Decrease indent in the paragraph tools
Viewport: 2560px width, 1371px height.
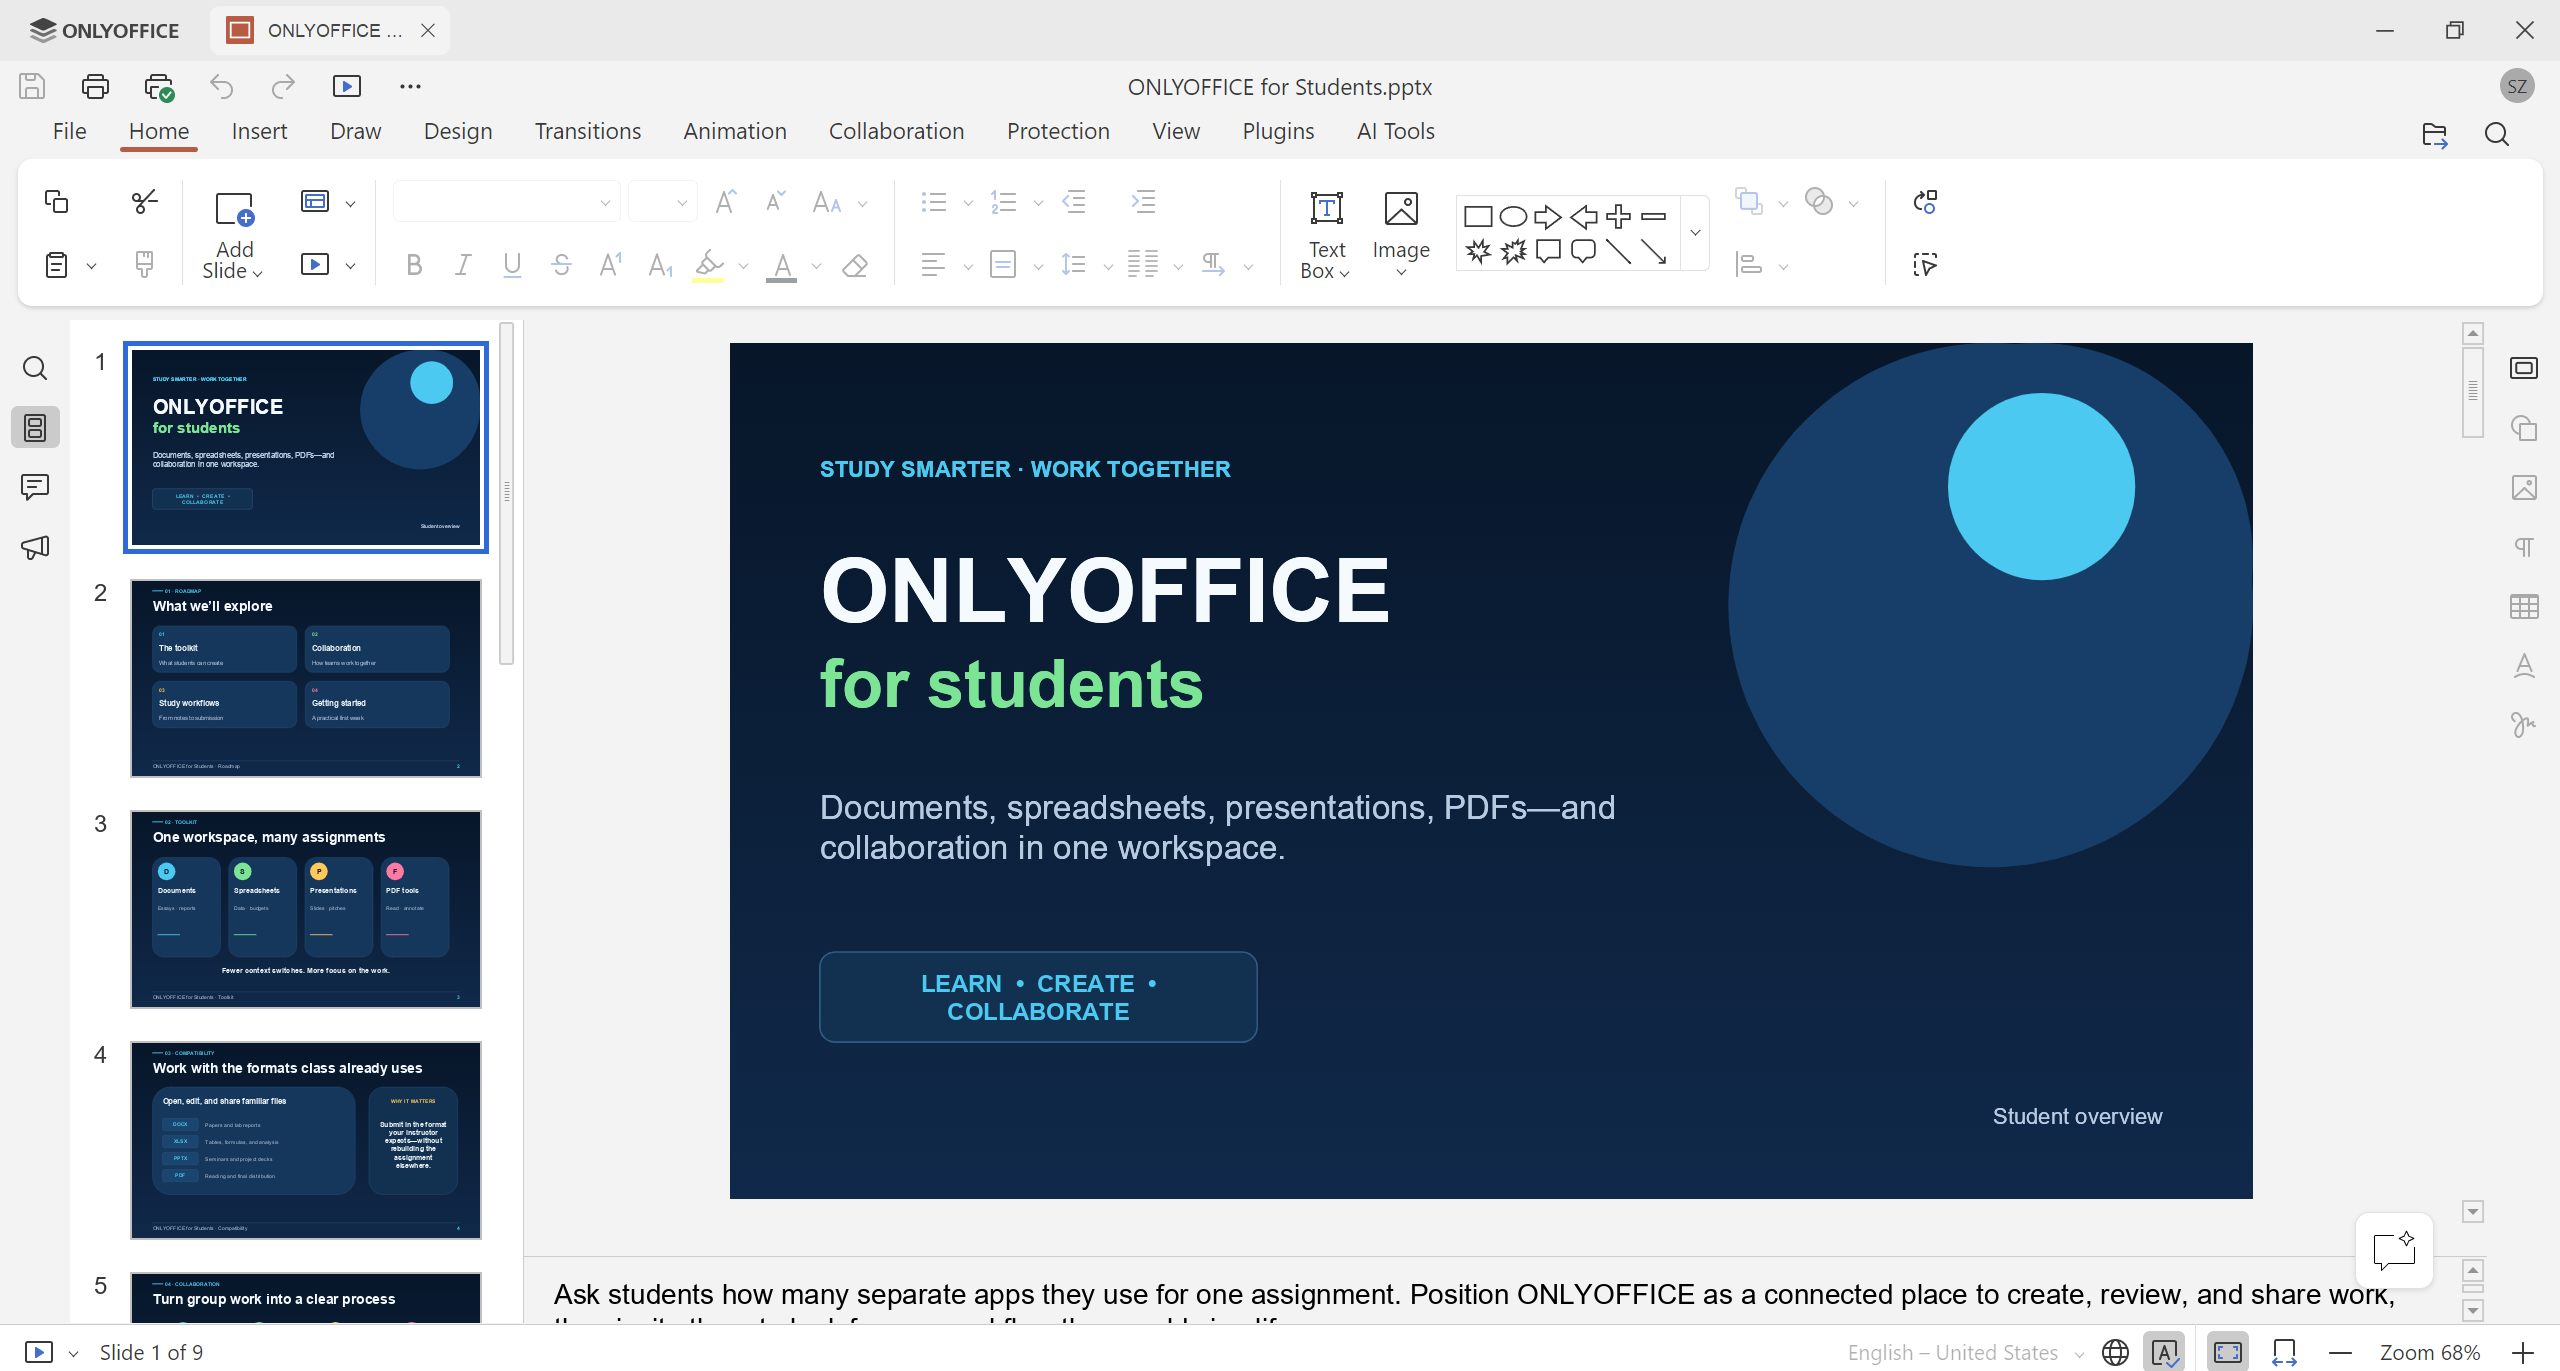[x=1074, y=202]
